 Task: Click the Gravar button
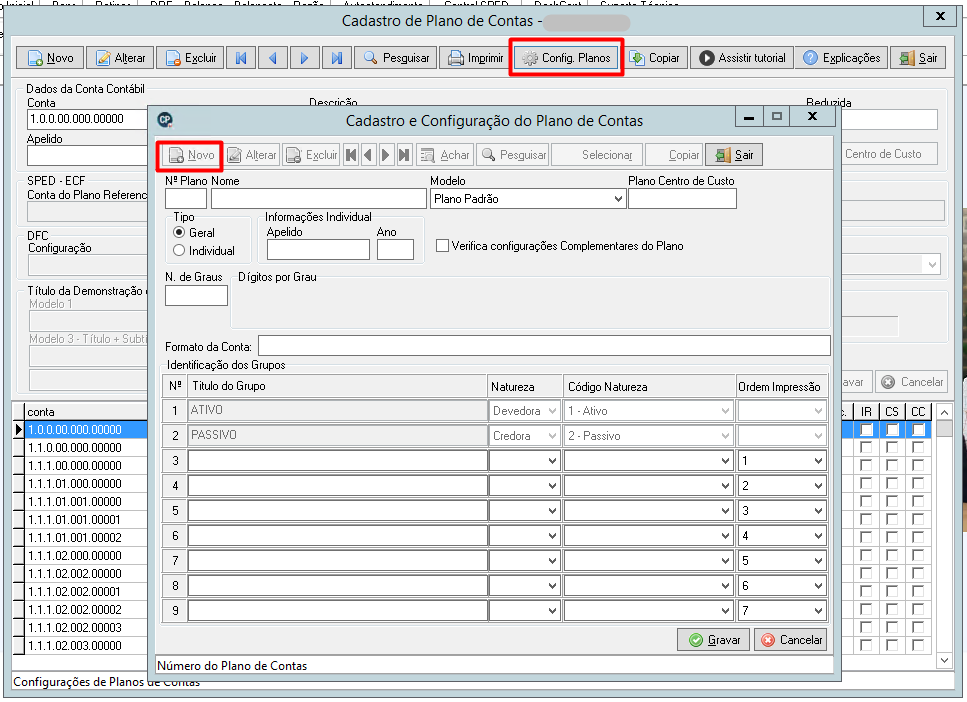tap(714, 640)
